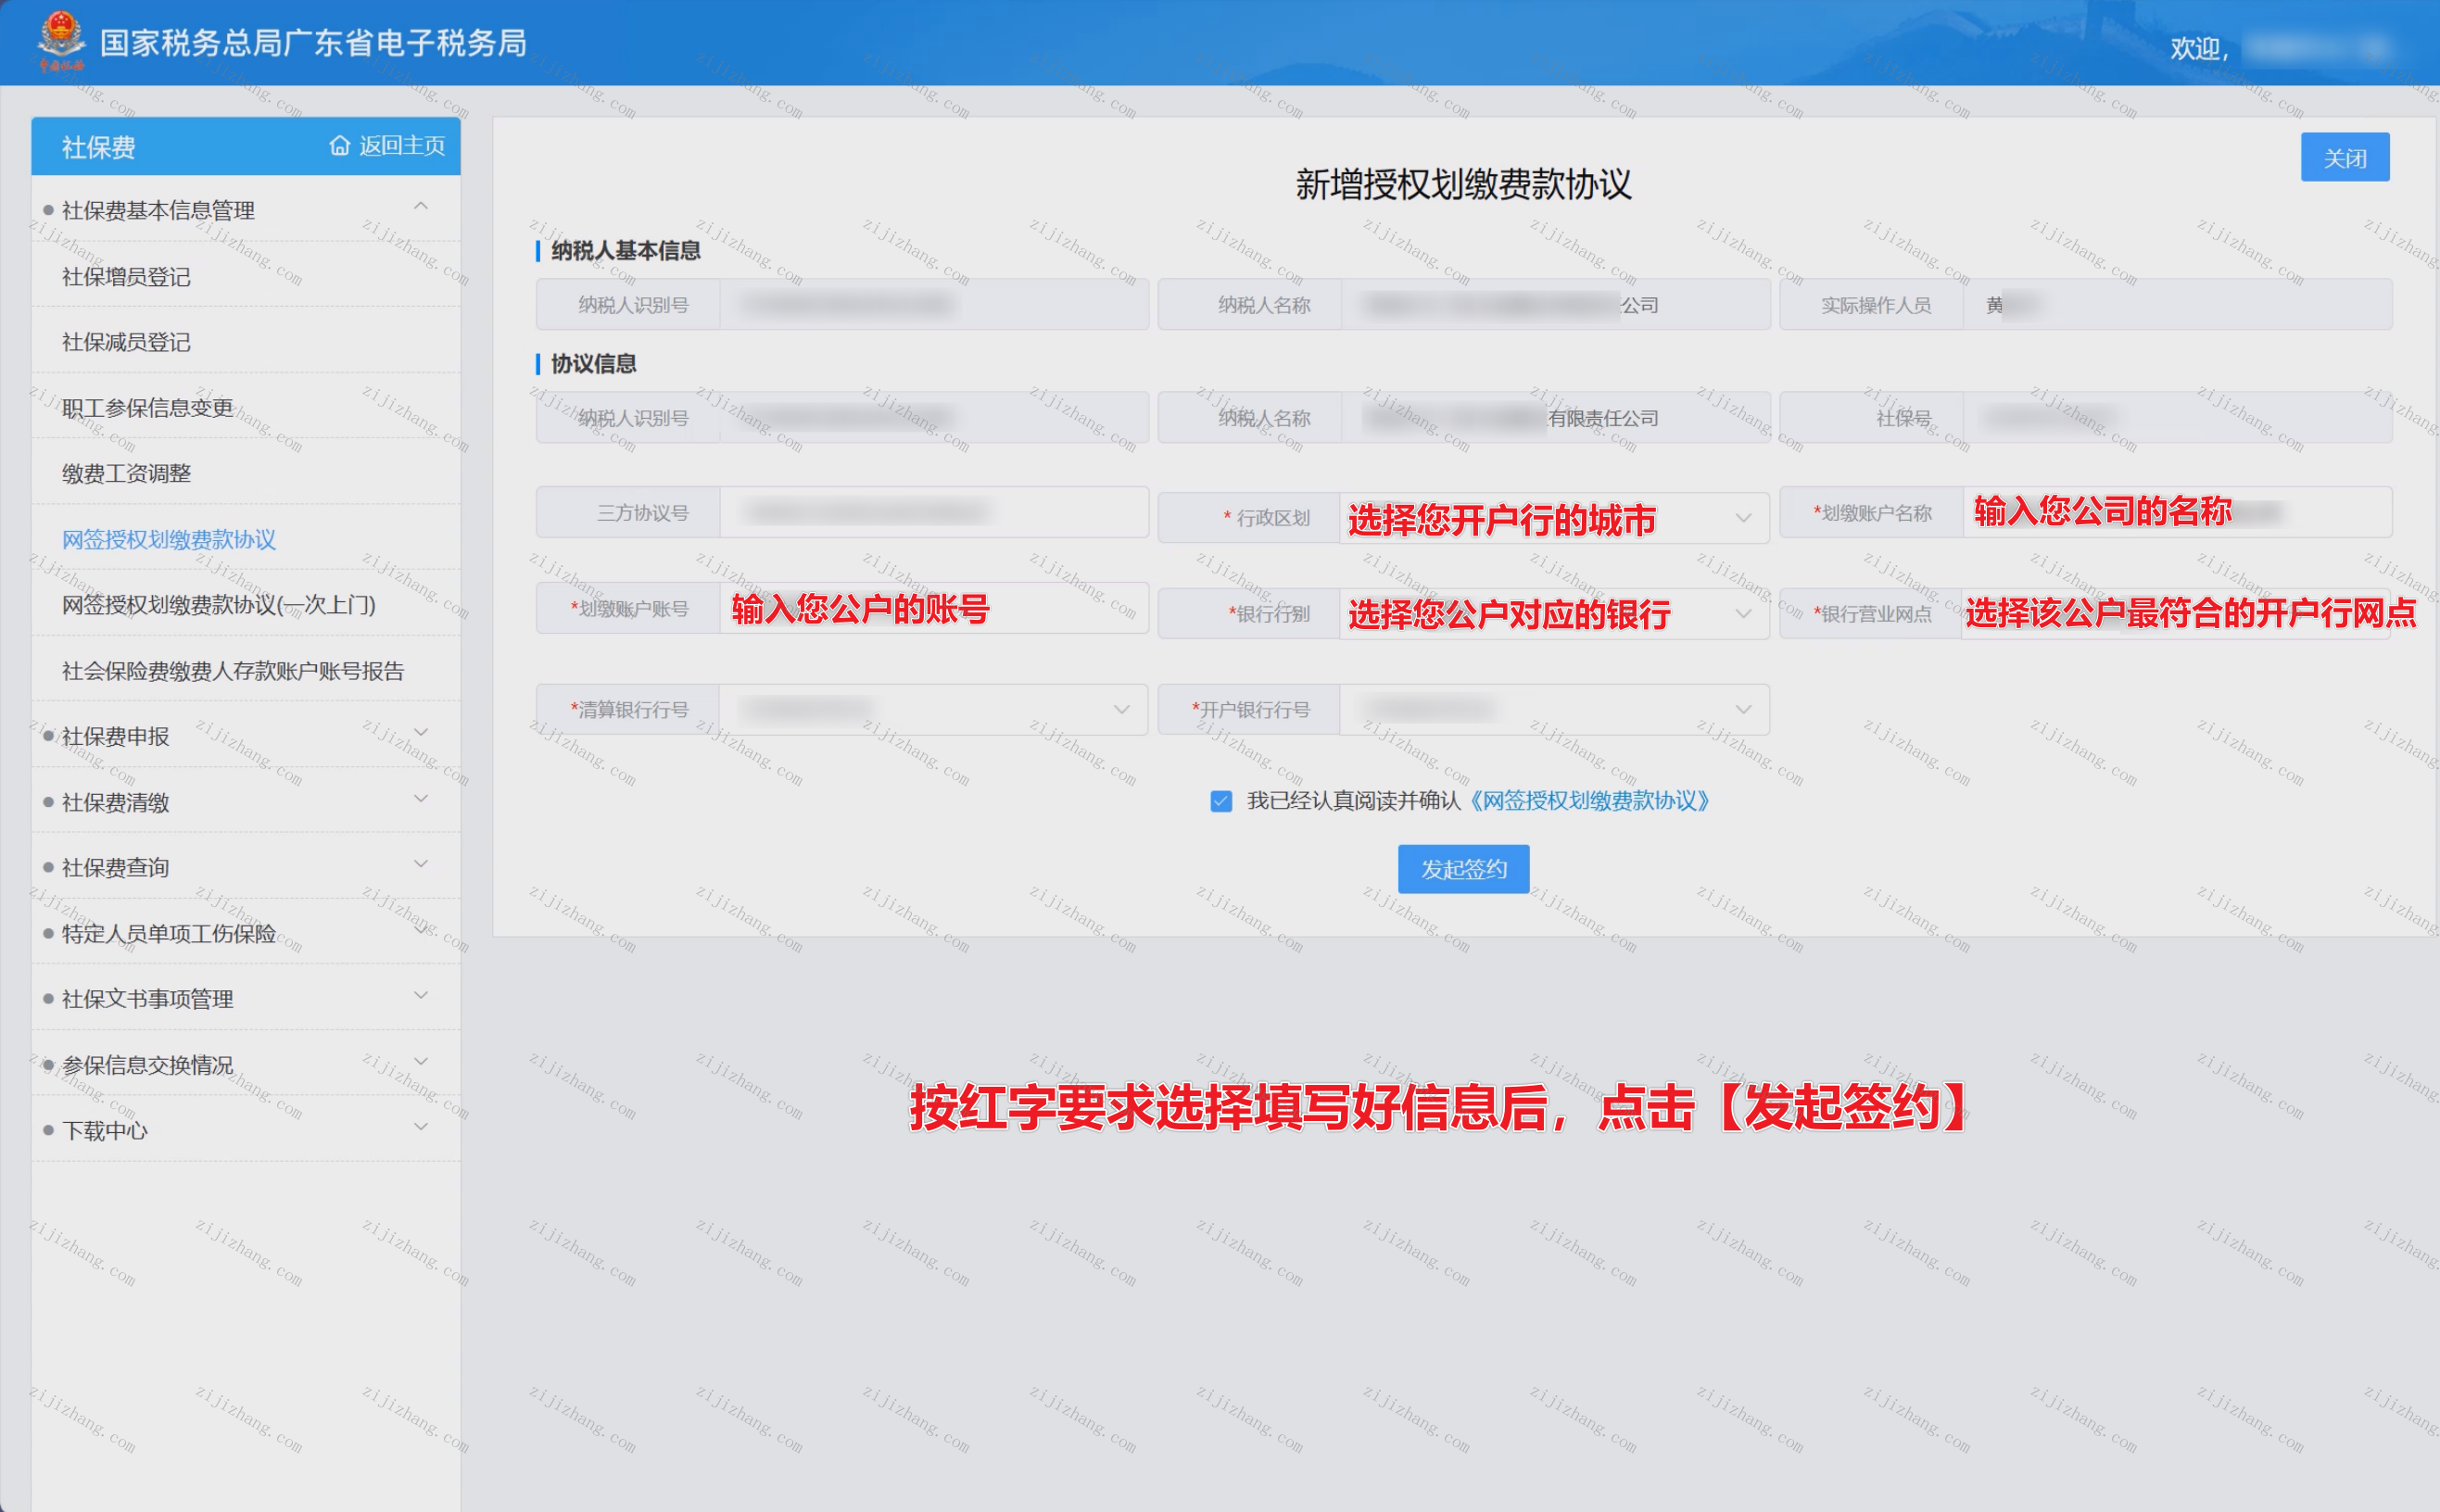Open the 清算银行行号 dropdown
Screen dimensions: 2440x1512
[x=933, y=710]
